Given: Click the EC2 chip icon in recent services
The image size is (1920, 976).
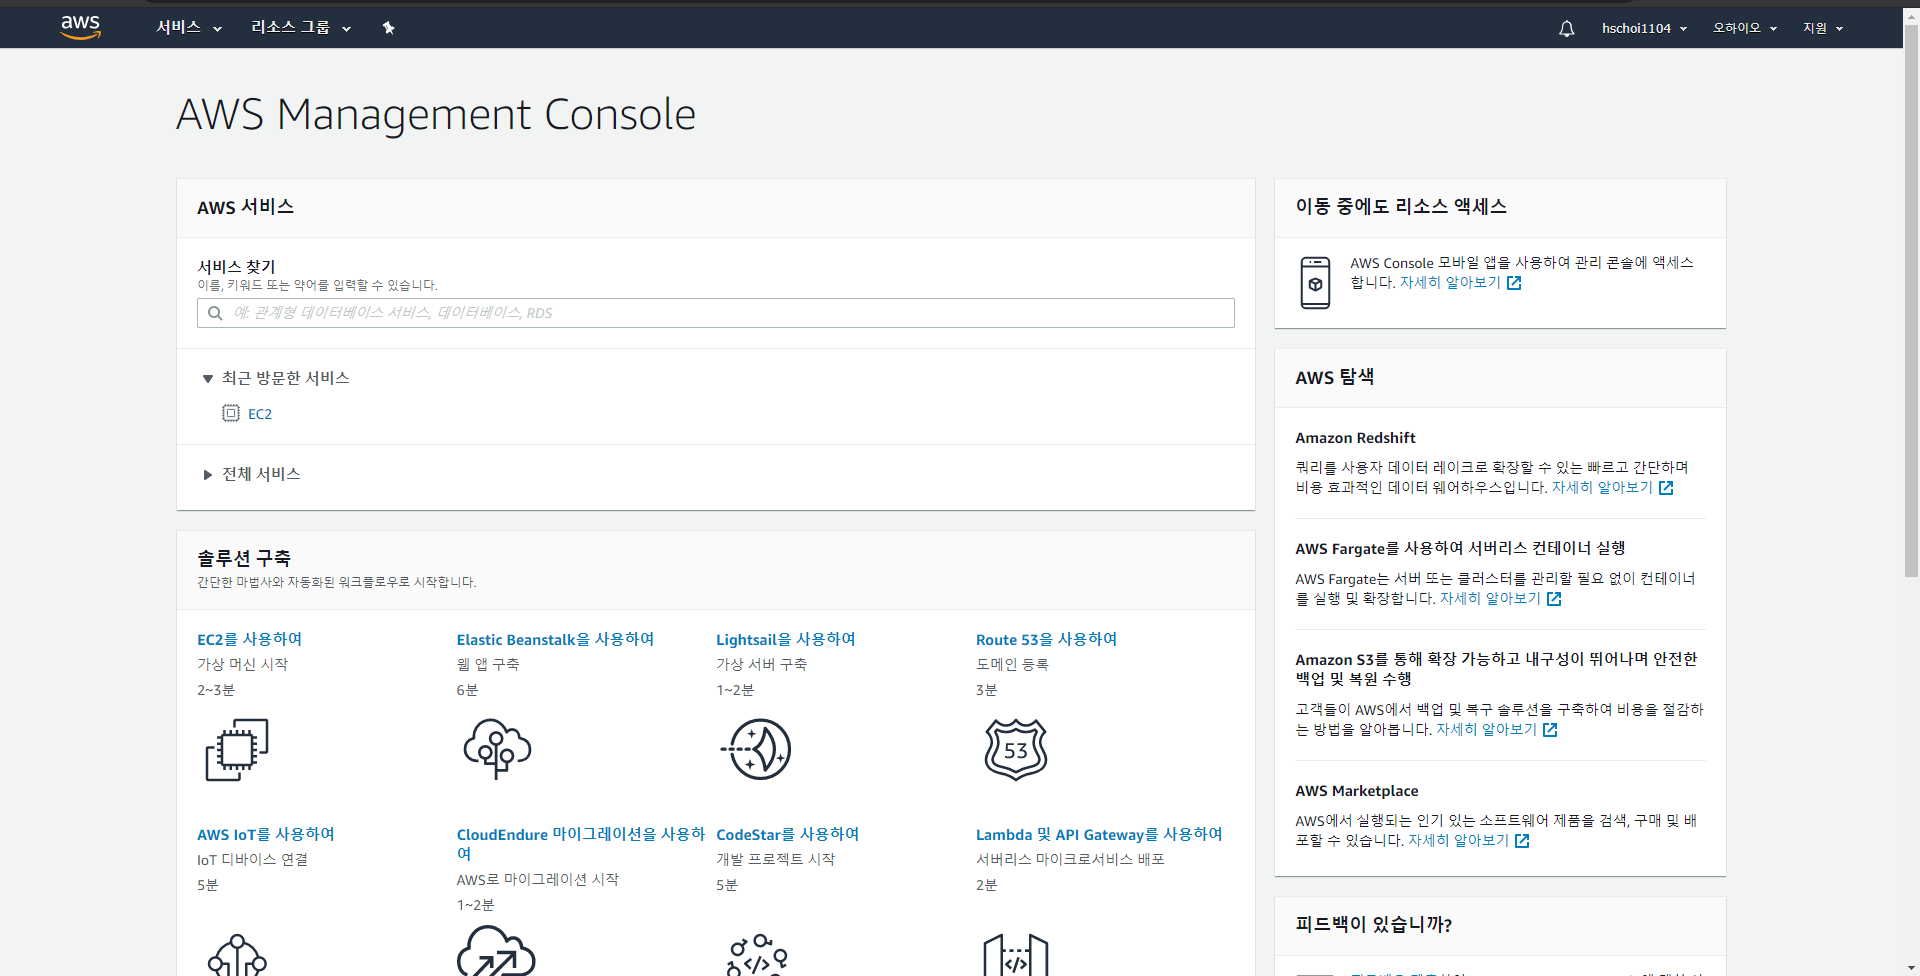Looking at the screenshot, I should pyautogui.click(x=231, y=413).
